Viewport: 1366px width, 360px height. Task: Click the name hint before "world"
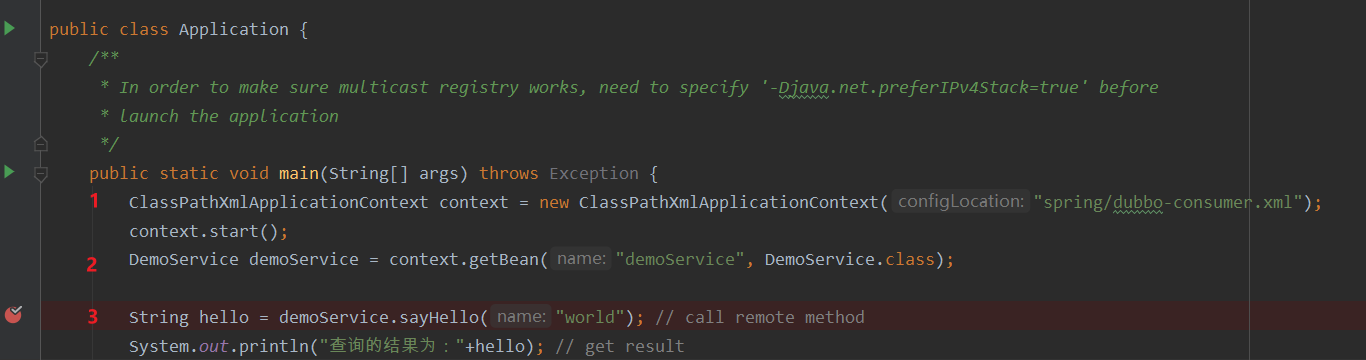pos(520,317)
